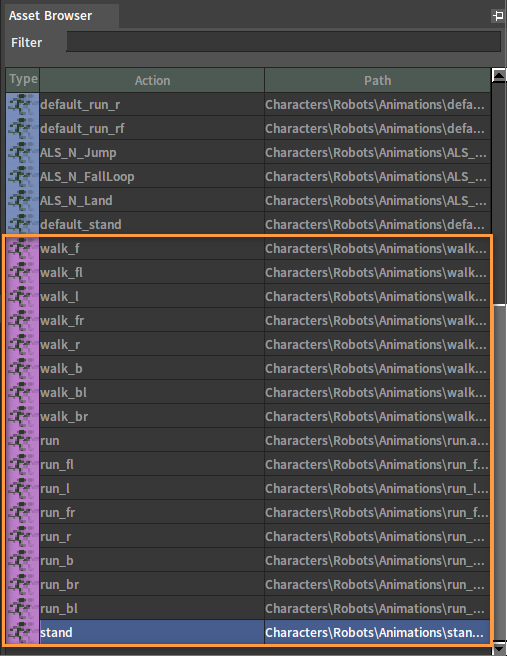The width and height of the screenshot is (507, 656).
Task: Click the Type column header
Action: tap(23, 79)
